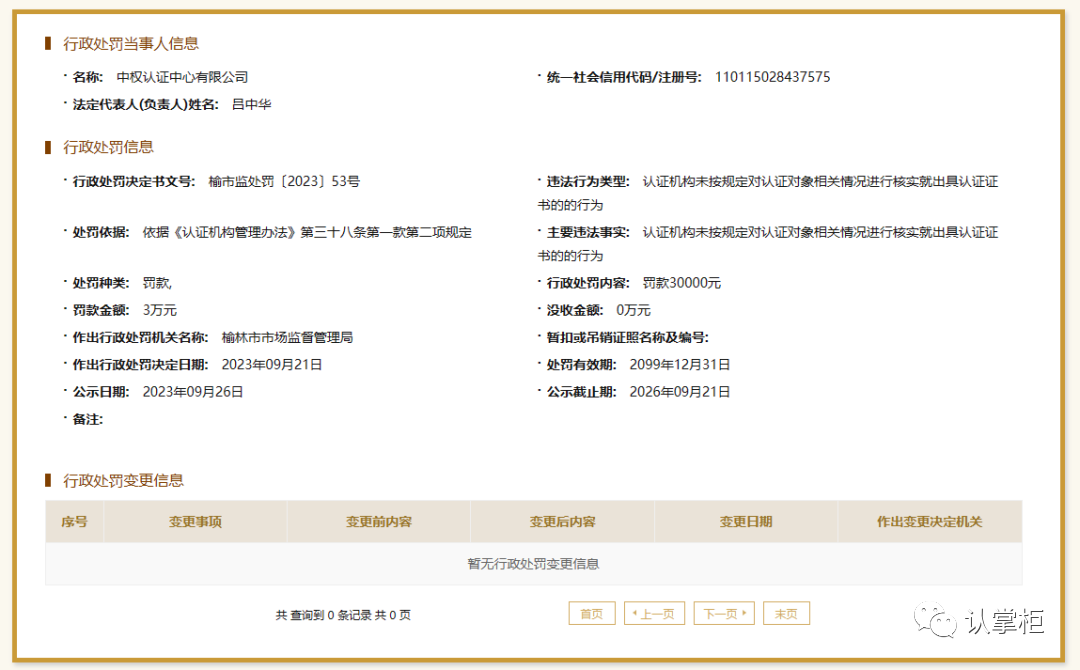Click the 上一页 previous page button
This screenshot has height=670, width=1080.
click(654, 614)
